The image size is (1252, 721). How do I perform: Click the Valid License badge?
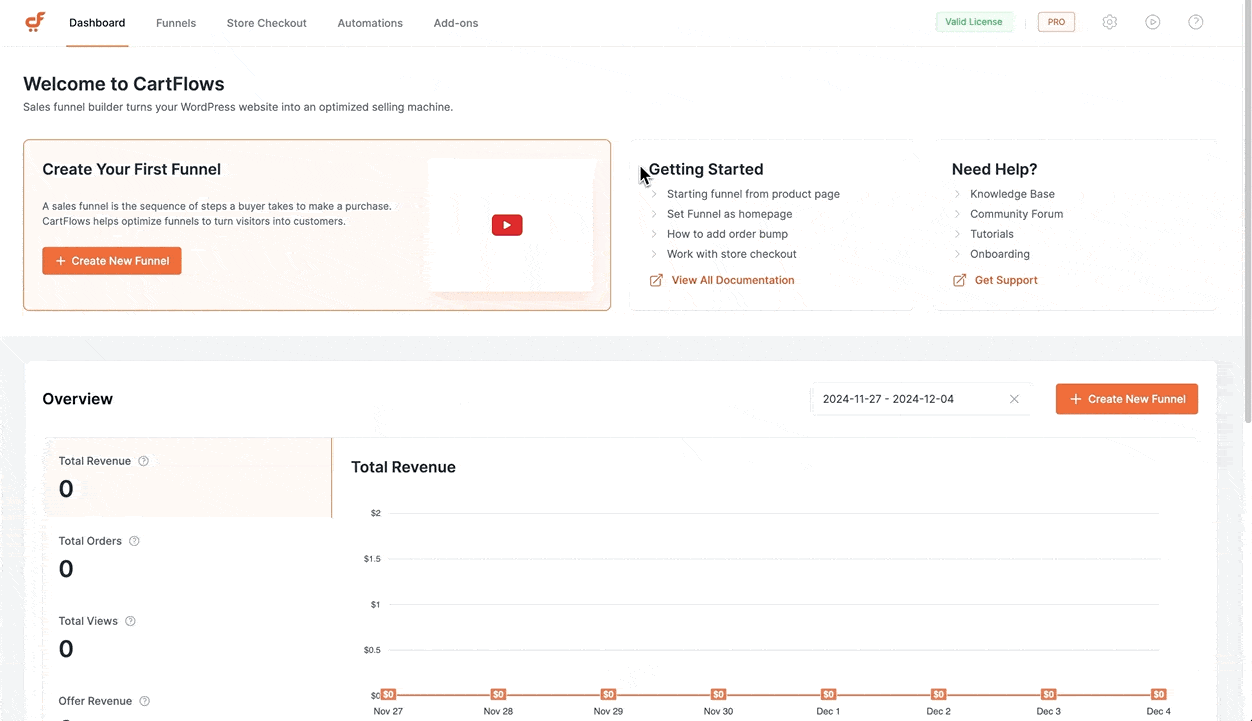(974, 22)
